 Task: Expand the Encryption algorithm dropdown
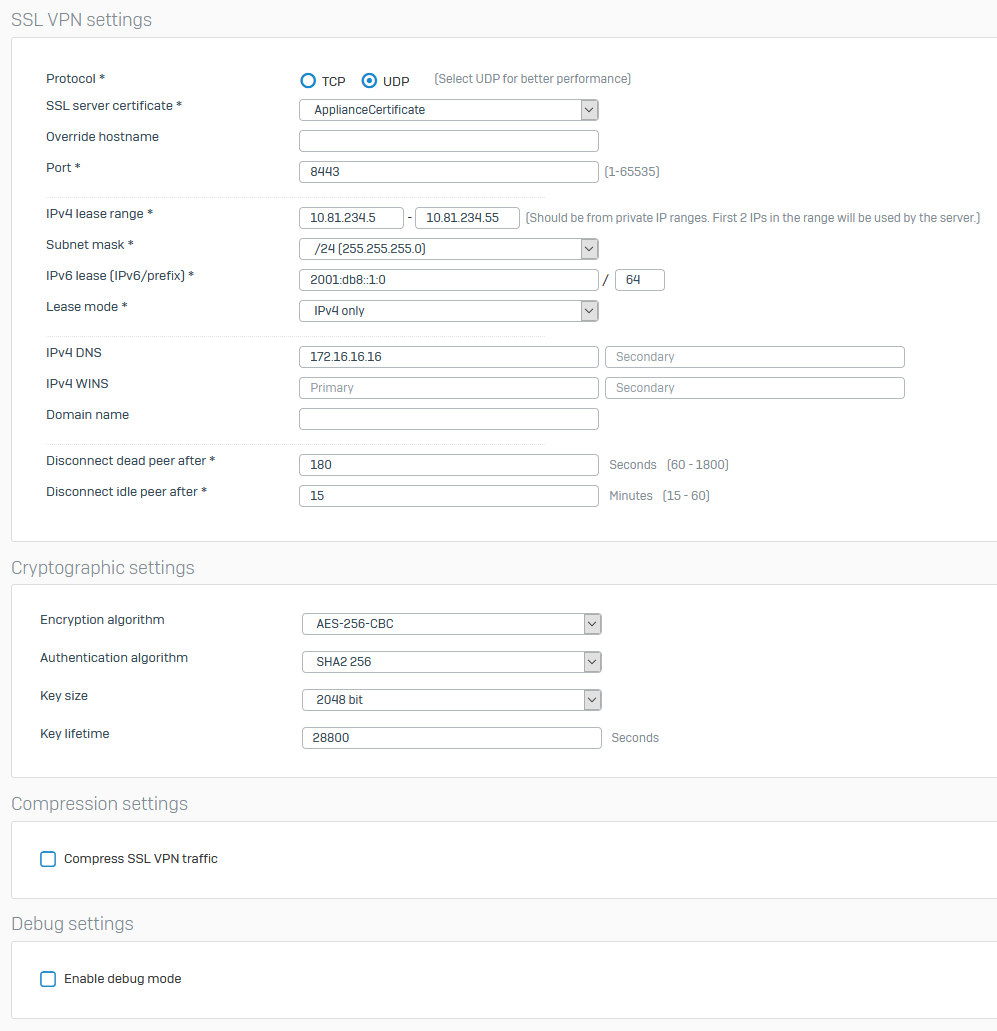(451, 624)
